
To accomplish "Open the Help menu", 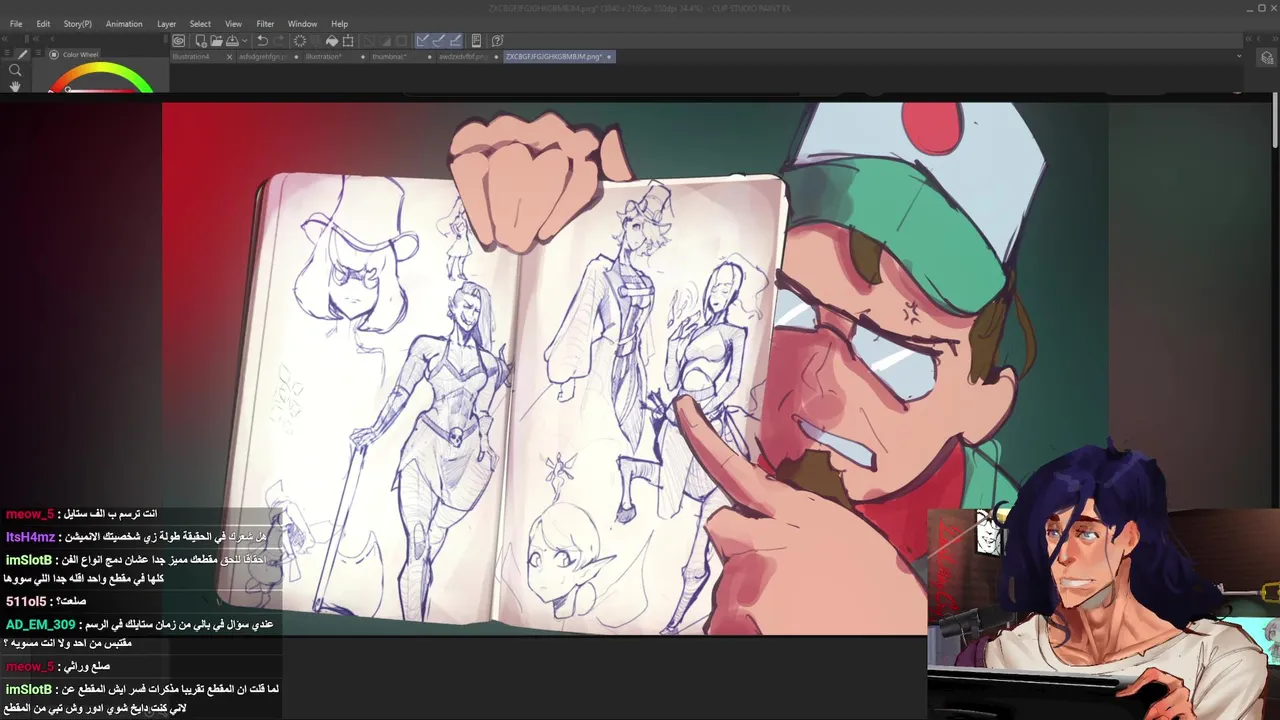I will click(x=339, y=24).
